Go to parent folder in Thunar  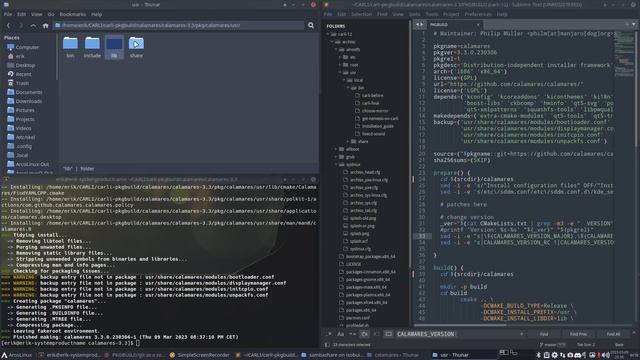coord(33,25)
